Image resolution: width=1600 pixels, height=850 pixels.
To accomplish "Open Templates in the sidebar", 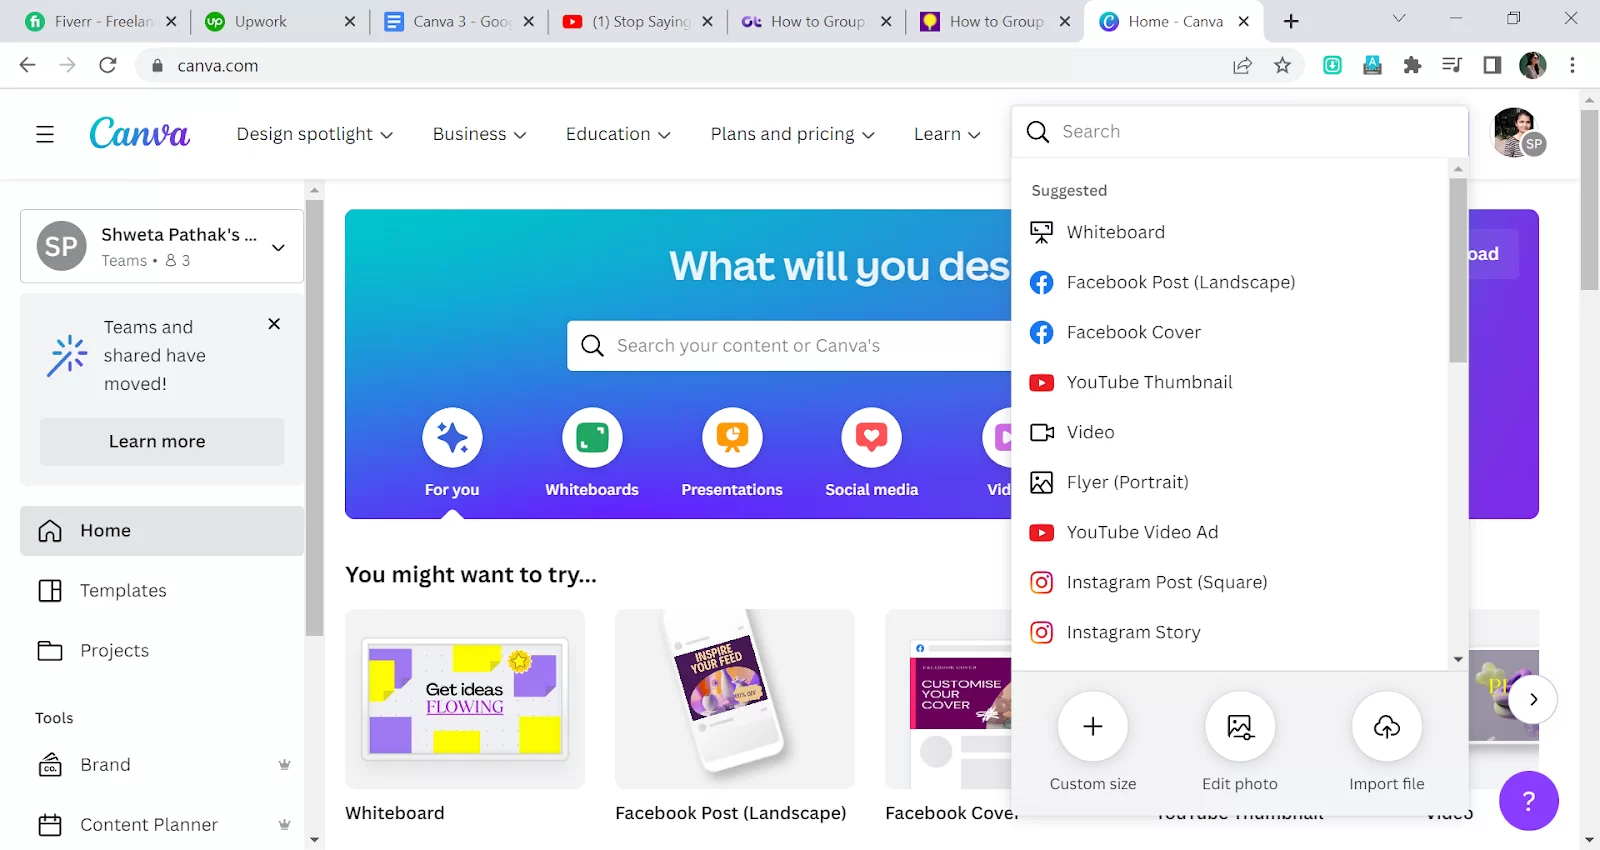I will coord(162,591).
